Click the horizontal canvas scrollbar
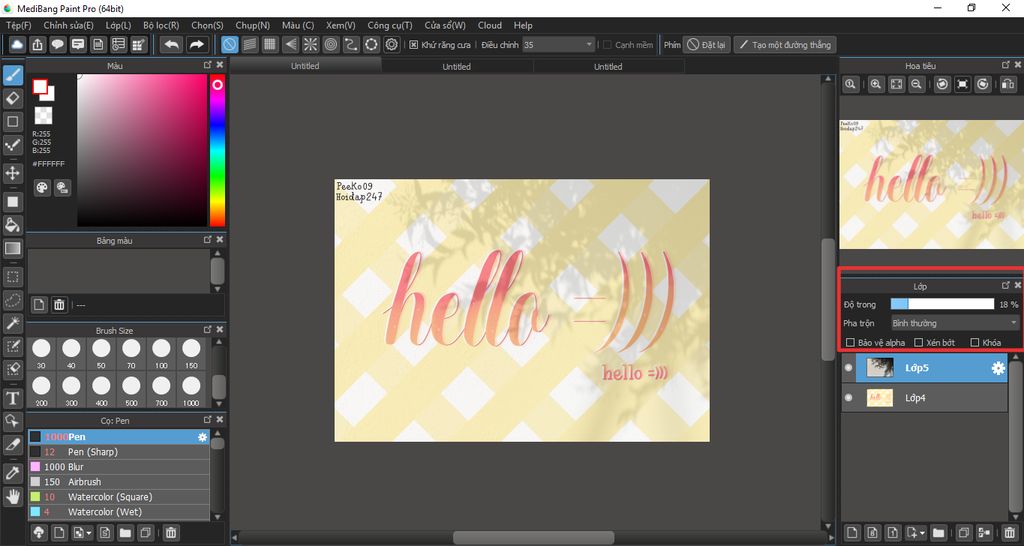 [x=534, y=538]
